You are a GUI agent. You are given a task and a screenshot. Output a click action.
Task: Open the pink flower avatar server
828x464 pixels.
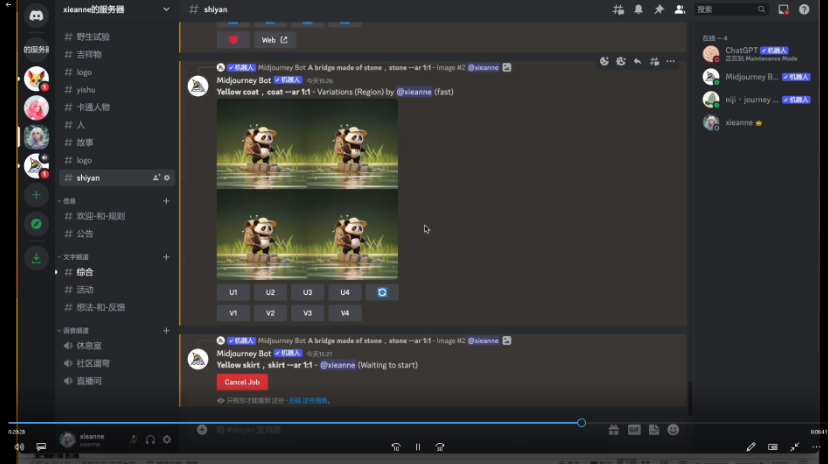tap(36, 108)
